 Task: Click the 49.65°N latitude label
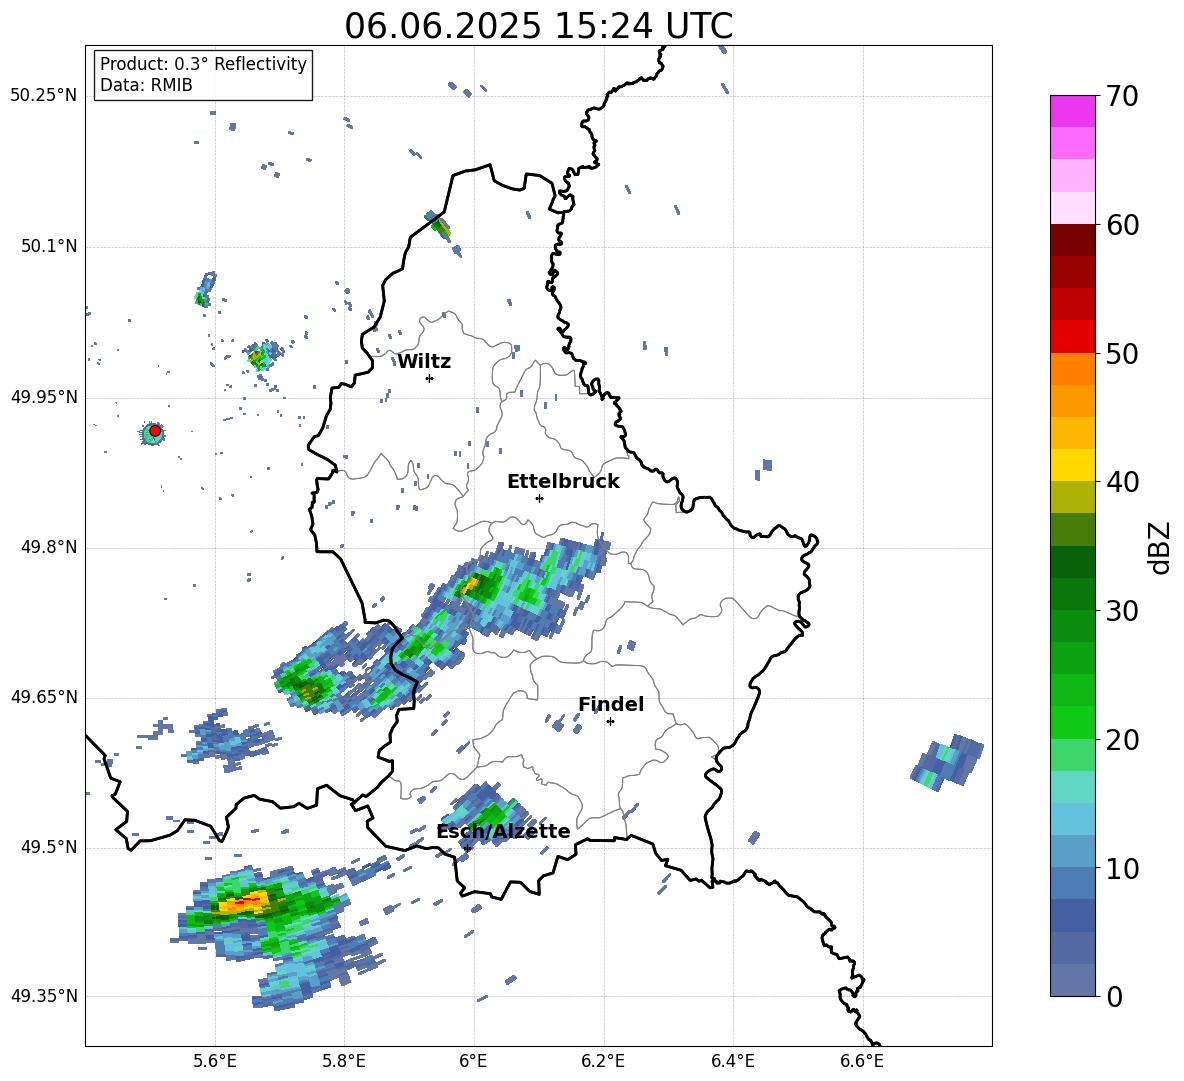[44, 697]
